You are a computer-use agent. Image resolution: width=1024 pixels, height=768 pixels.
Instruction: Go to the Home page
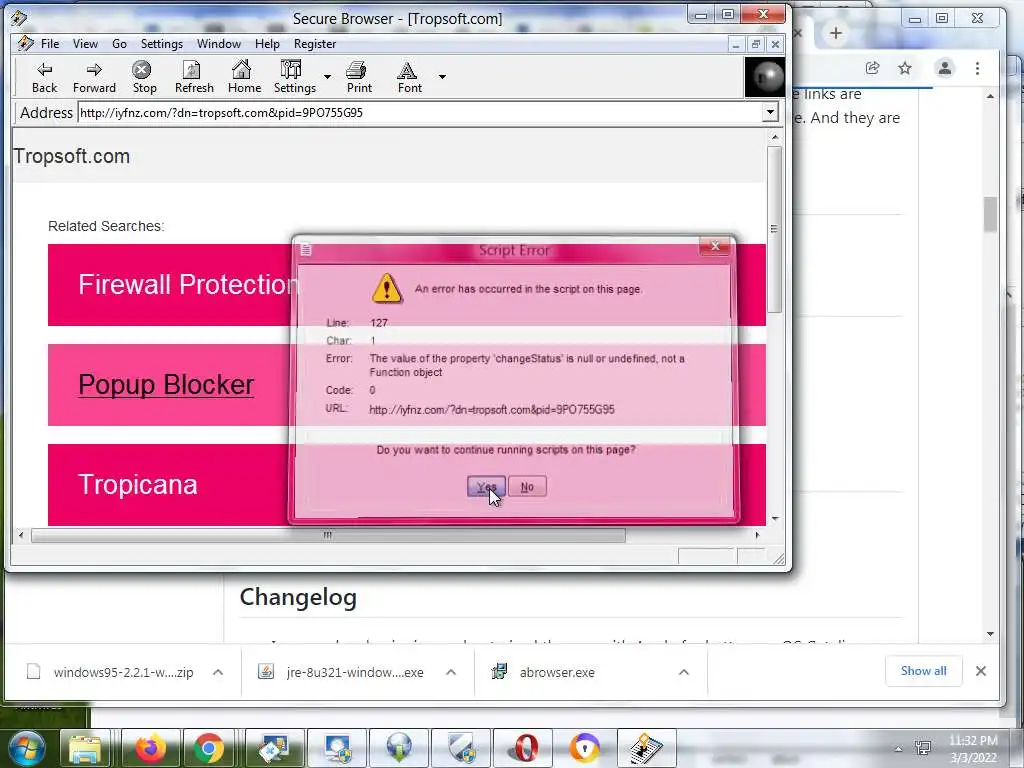(x=244, y=77)
